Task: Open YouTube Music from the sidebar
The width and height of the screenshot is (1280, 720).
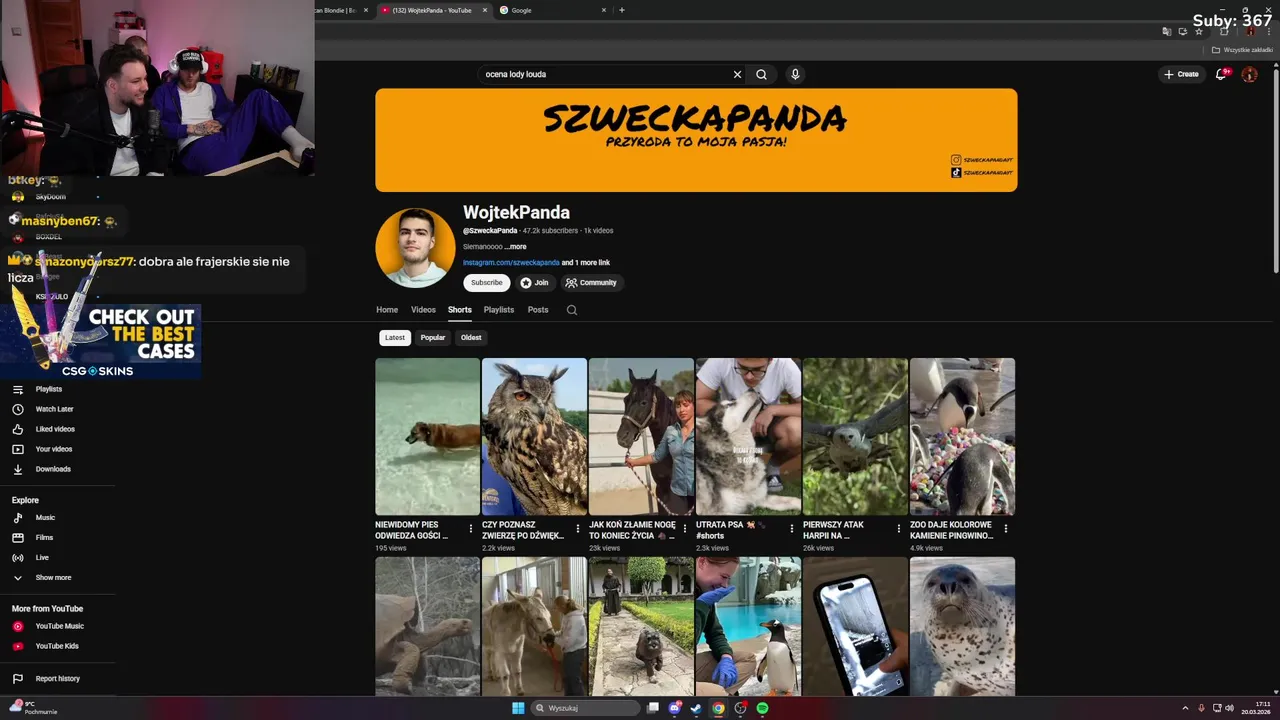Action: pos(59,626)
